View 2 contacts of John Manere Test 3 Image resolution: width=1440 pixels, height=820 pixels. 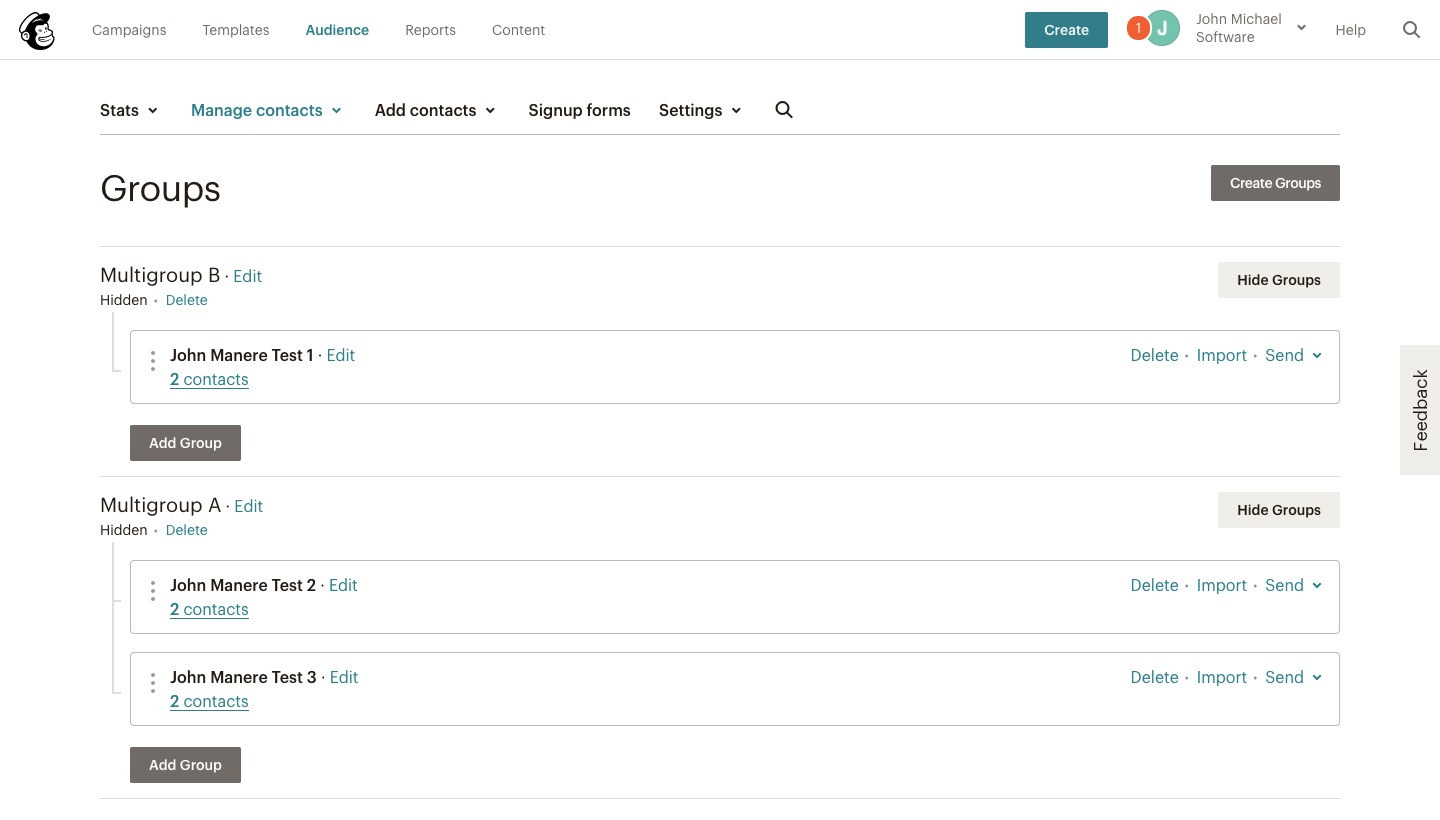tap(209, 701)
